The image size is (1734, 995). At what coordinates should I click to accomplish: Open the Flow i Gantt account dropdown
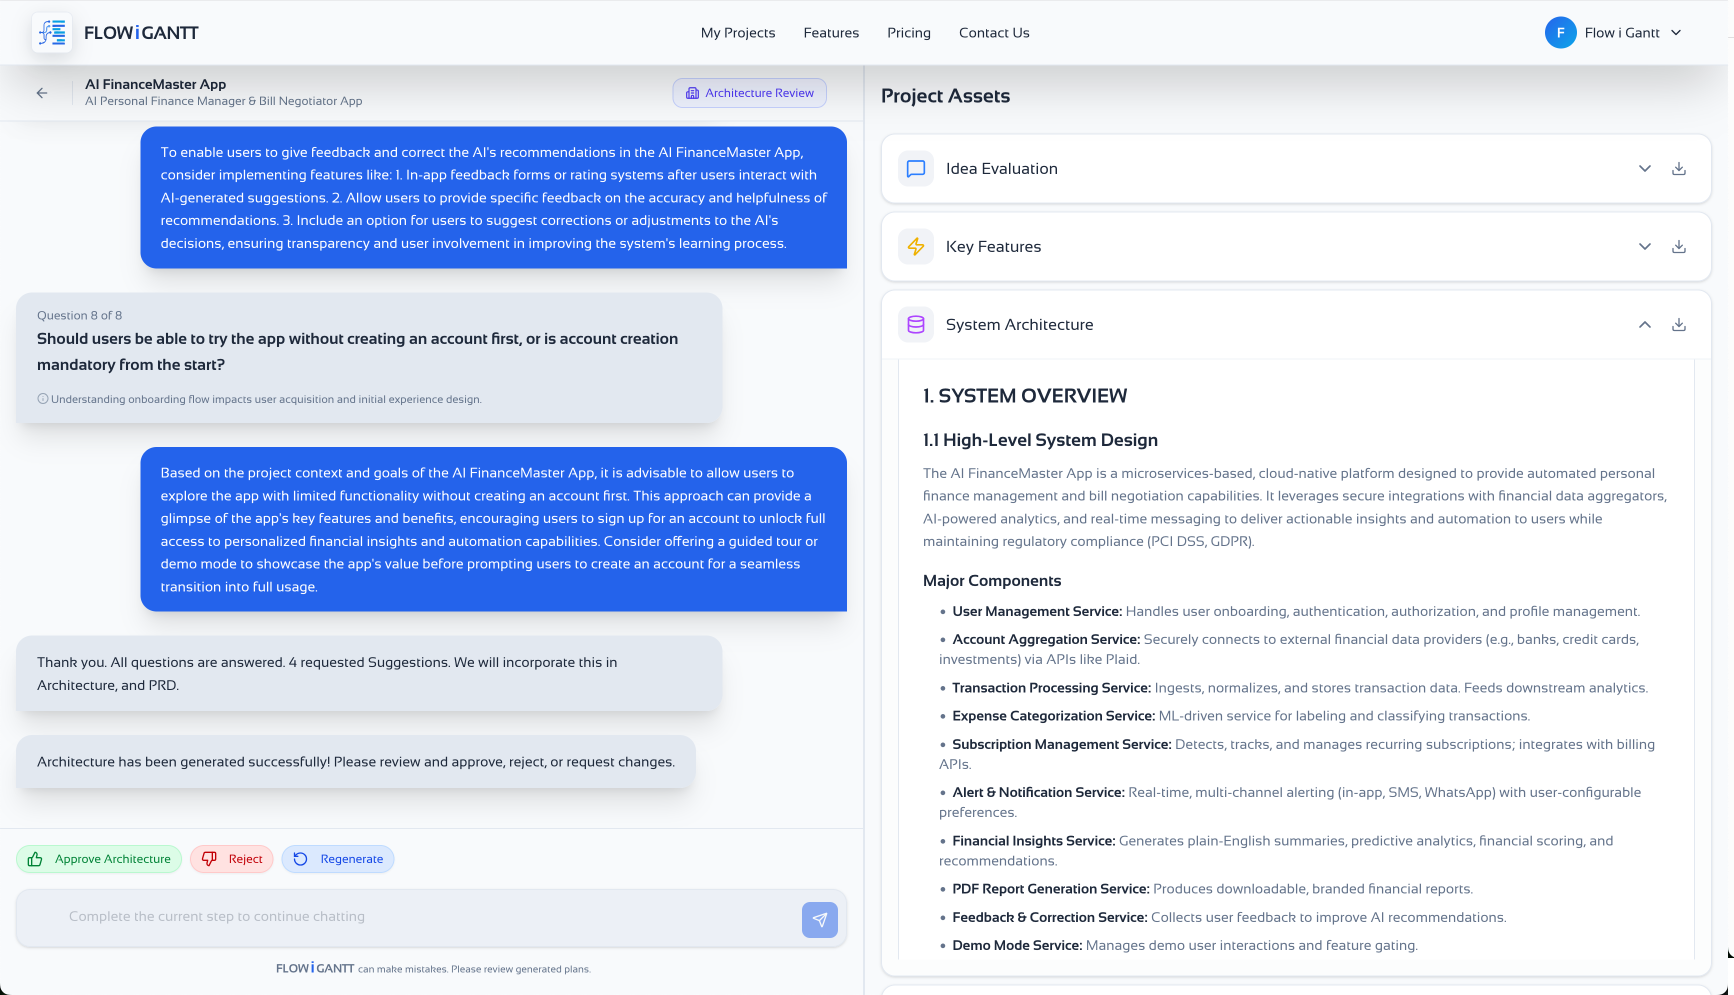coord(1676,33)
